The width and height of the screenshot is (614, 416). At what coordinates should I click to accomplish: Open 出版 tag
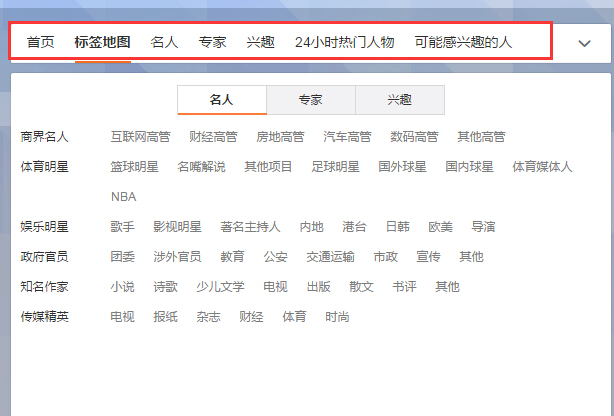tap(318, 287)
